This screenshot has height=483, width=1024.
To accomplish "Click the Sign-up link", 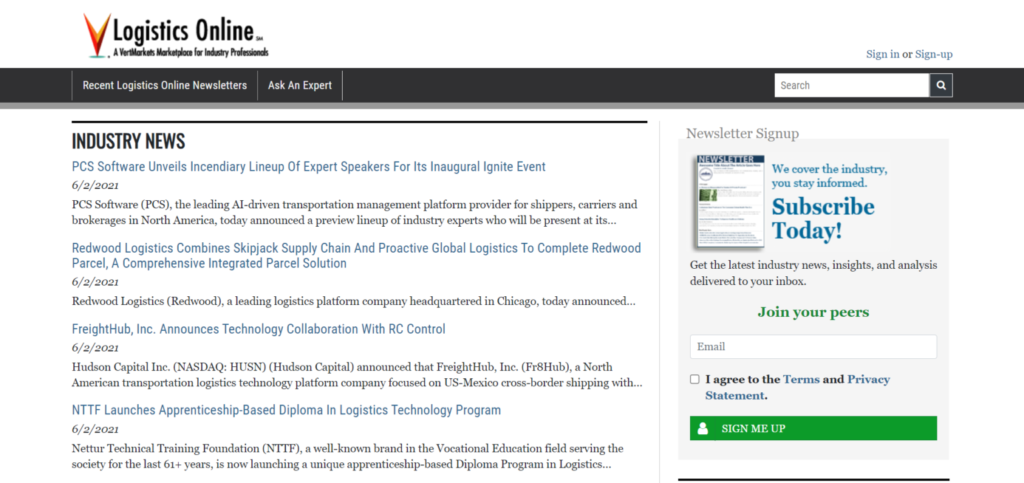I will [x=933, y=54].
